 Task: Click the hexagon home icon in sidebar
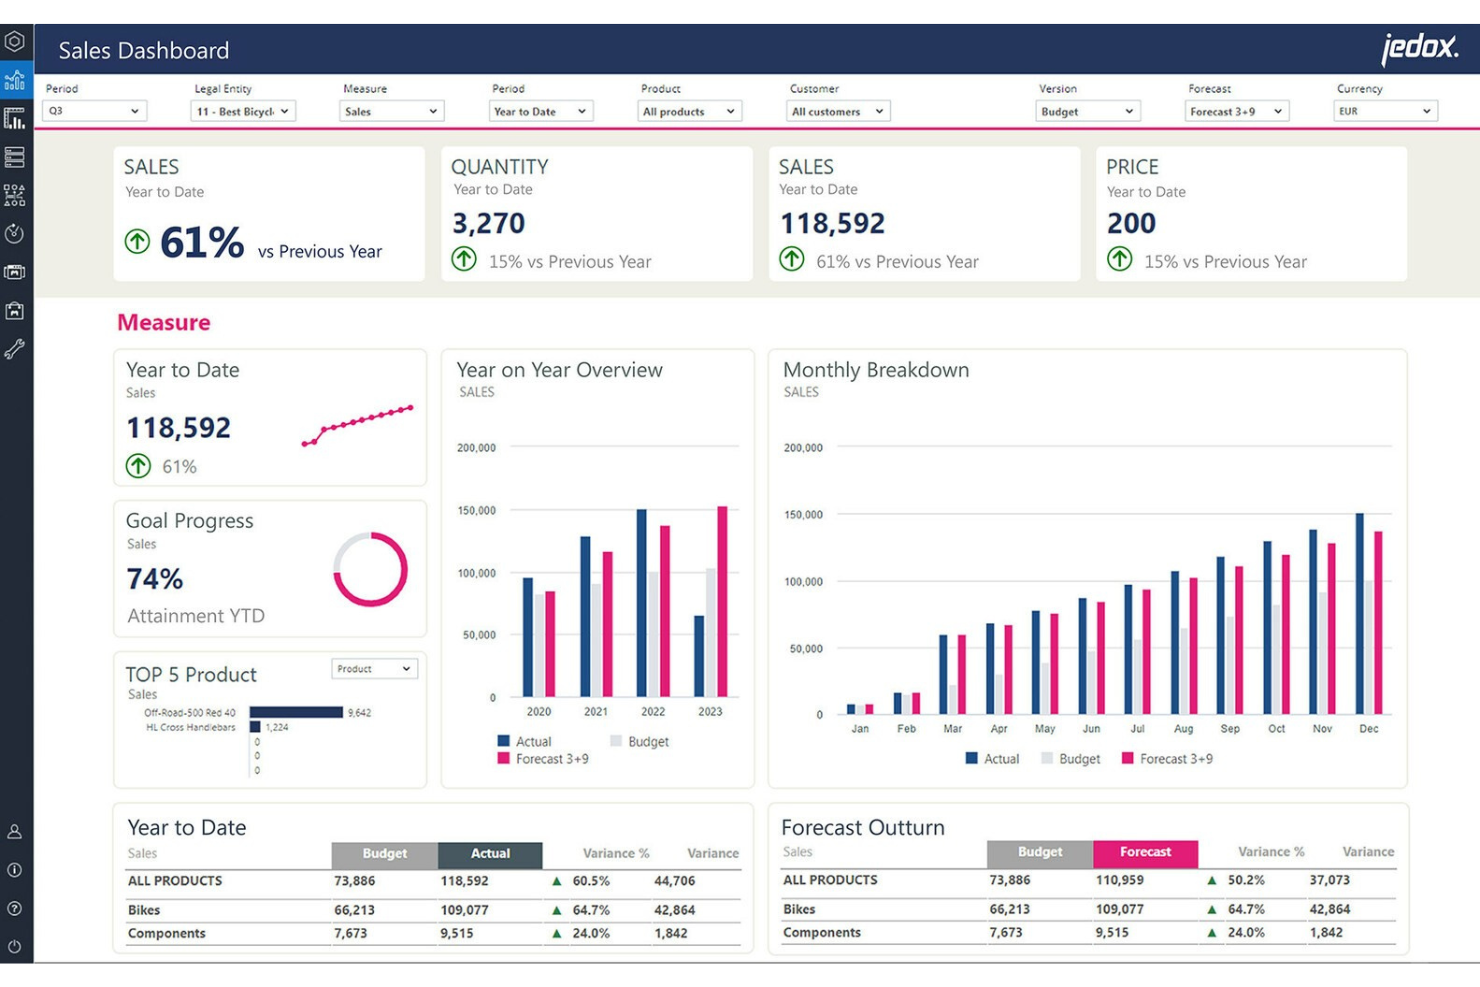pyautogui.click(x=15, y=42)
